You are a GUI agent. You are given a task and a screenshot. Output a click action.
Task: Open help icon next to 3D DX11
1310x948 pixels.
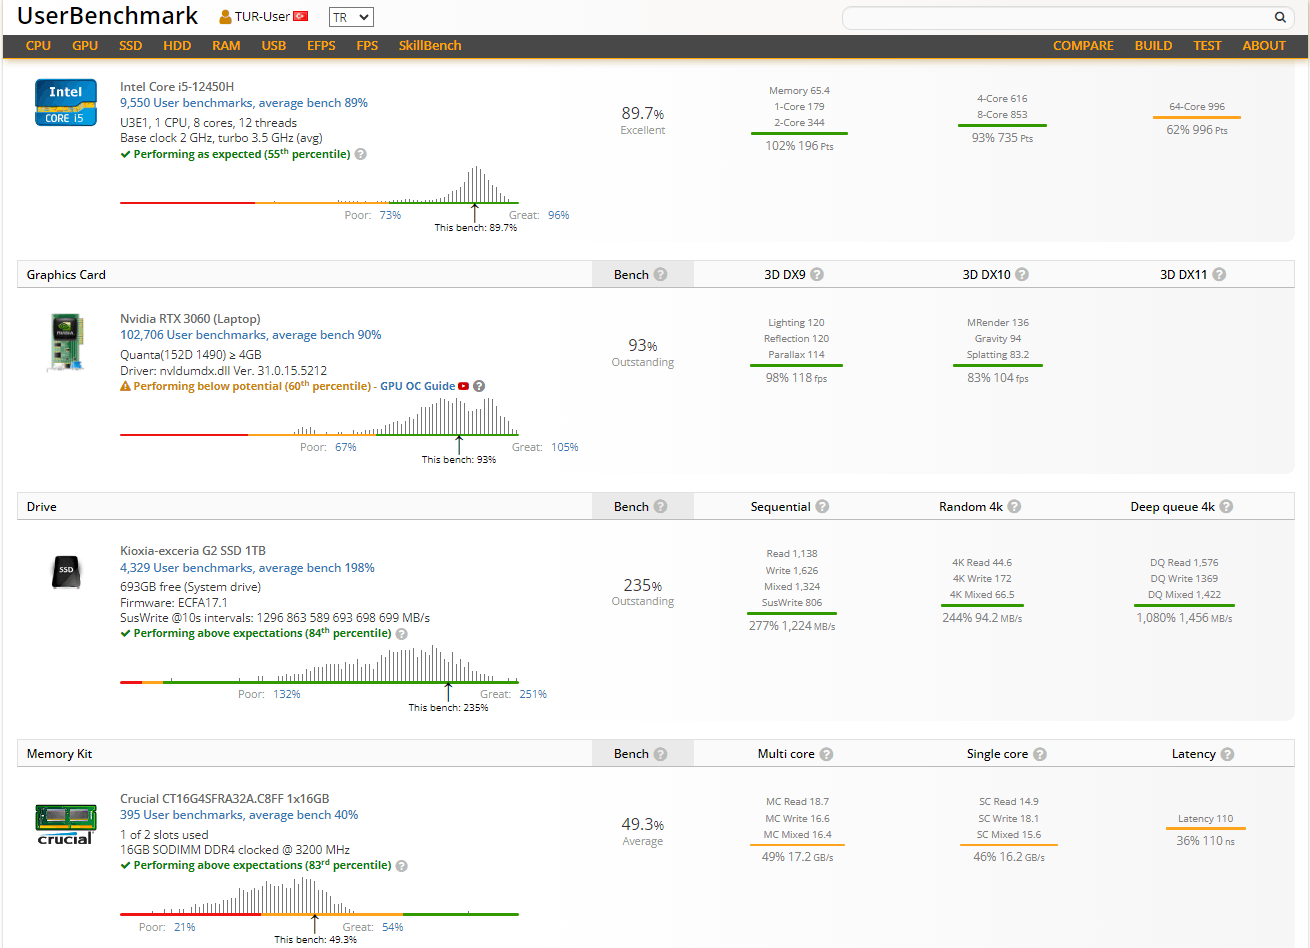coord(1219,274)
